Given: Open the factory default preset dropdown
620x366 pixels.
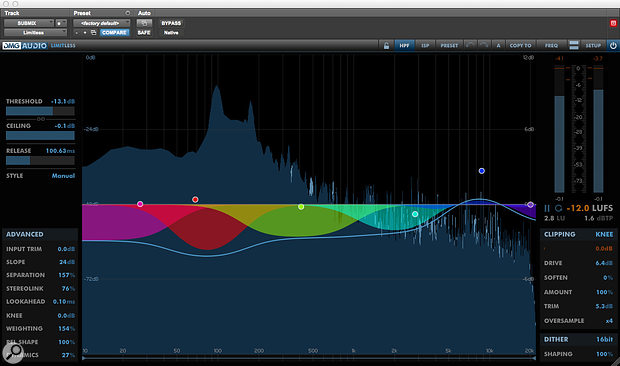Looking at the screenshot, I should point(102,23).
